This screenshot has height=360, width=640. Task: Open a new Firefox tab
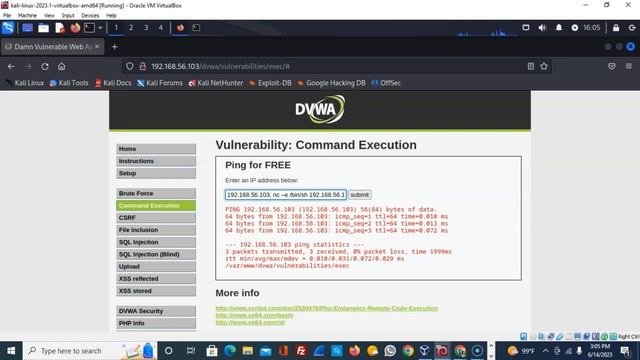(x=114, y=47)
